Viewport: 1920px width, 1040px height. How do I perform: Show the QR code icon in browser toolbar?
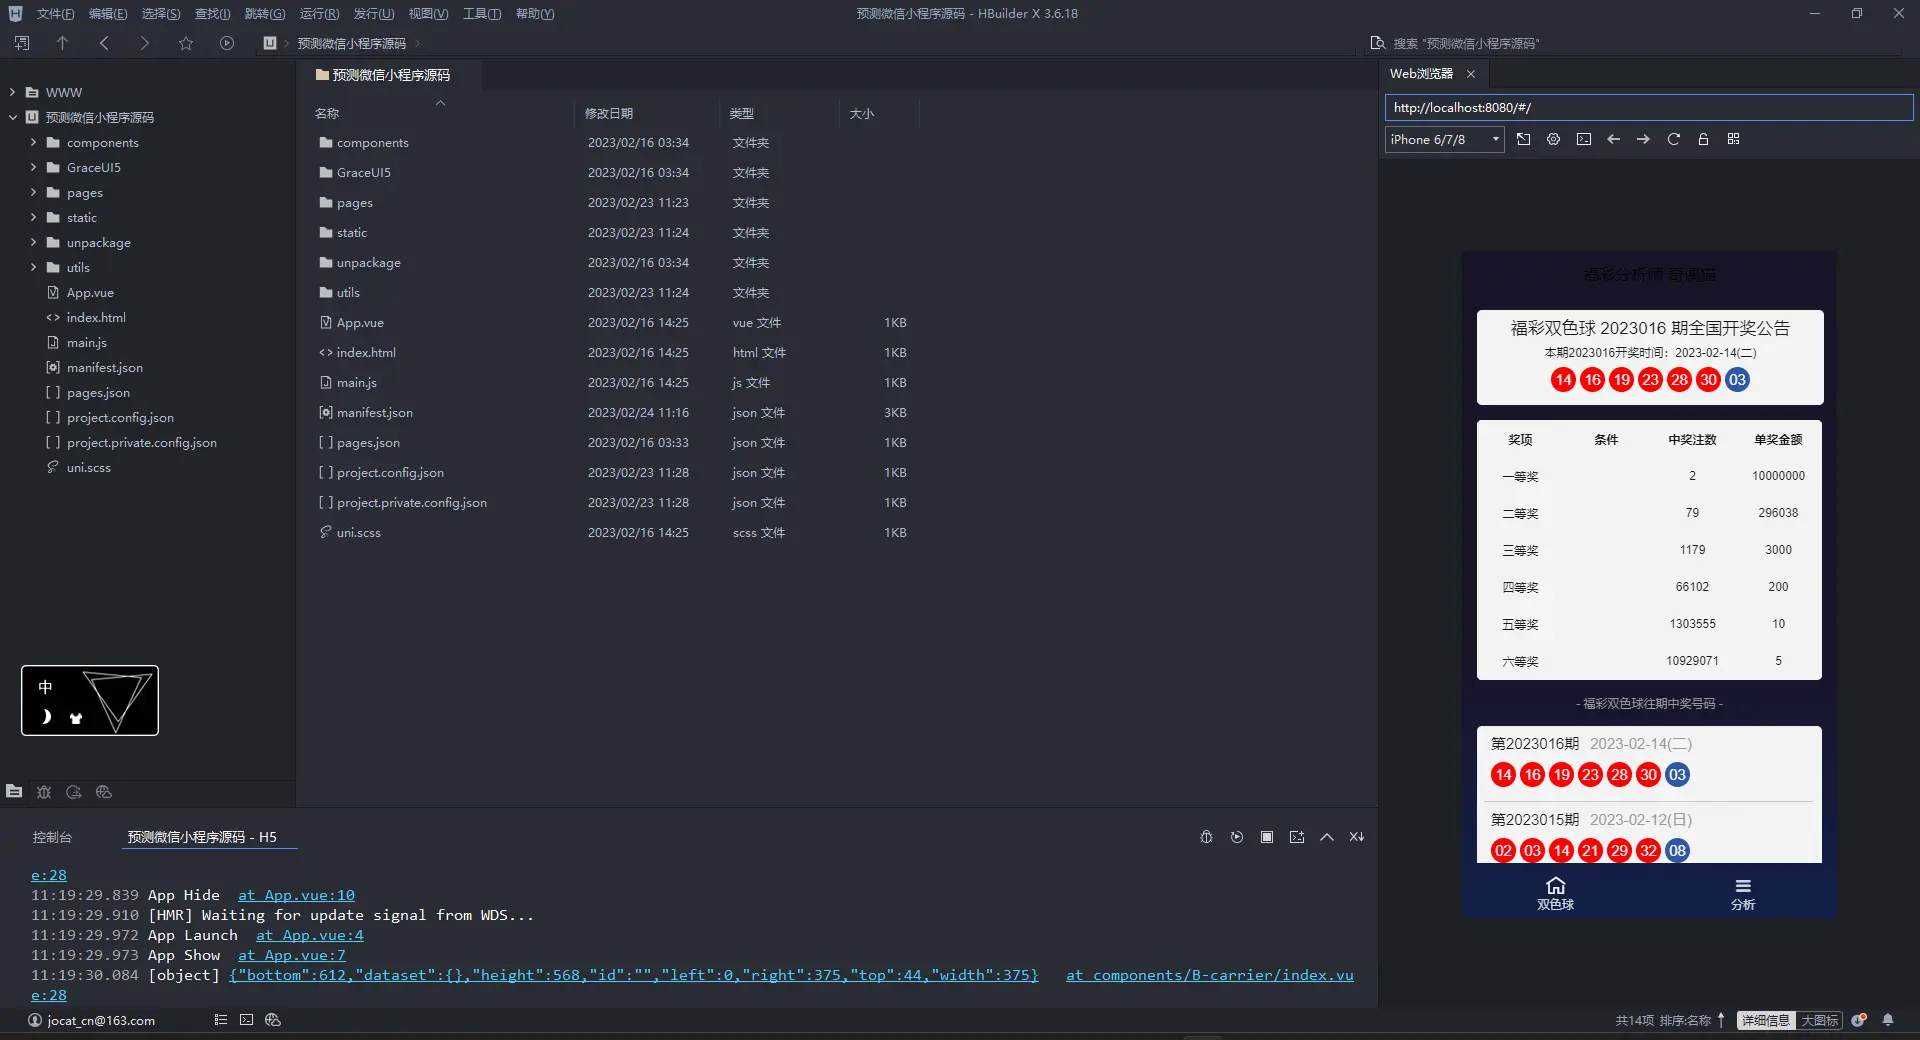click(x=1733, y=139)
